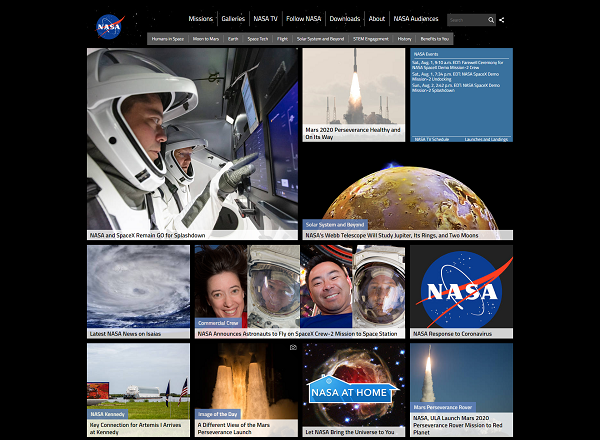The image size is (600, 440).
Task: Click the NASA Kennedy tag
Action: (x=108, y=414)
